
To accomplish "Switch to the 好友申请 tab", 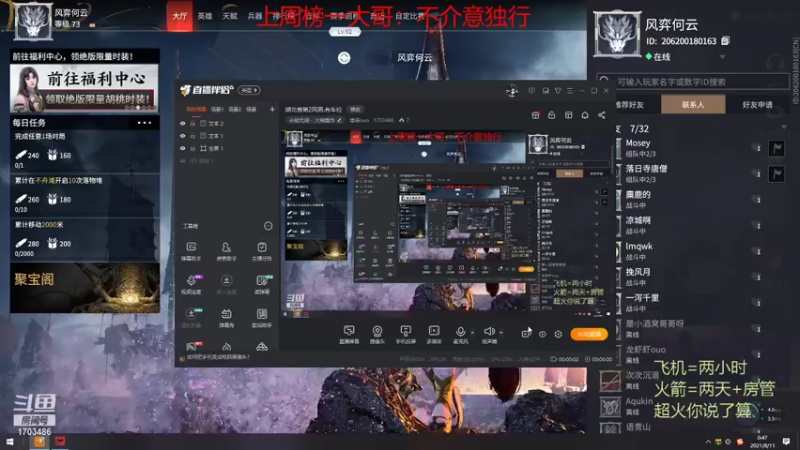I will [757, 105].
